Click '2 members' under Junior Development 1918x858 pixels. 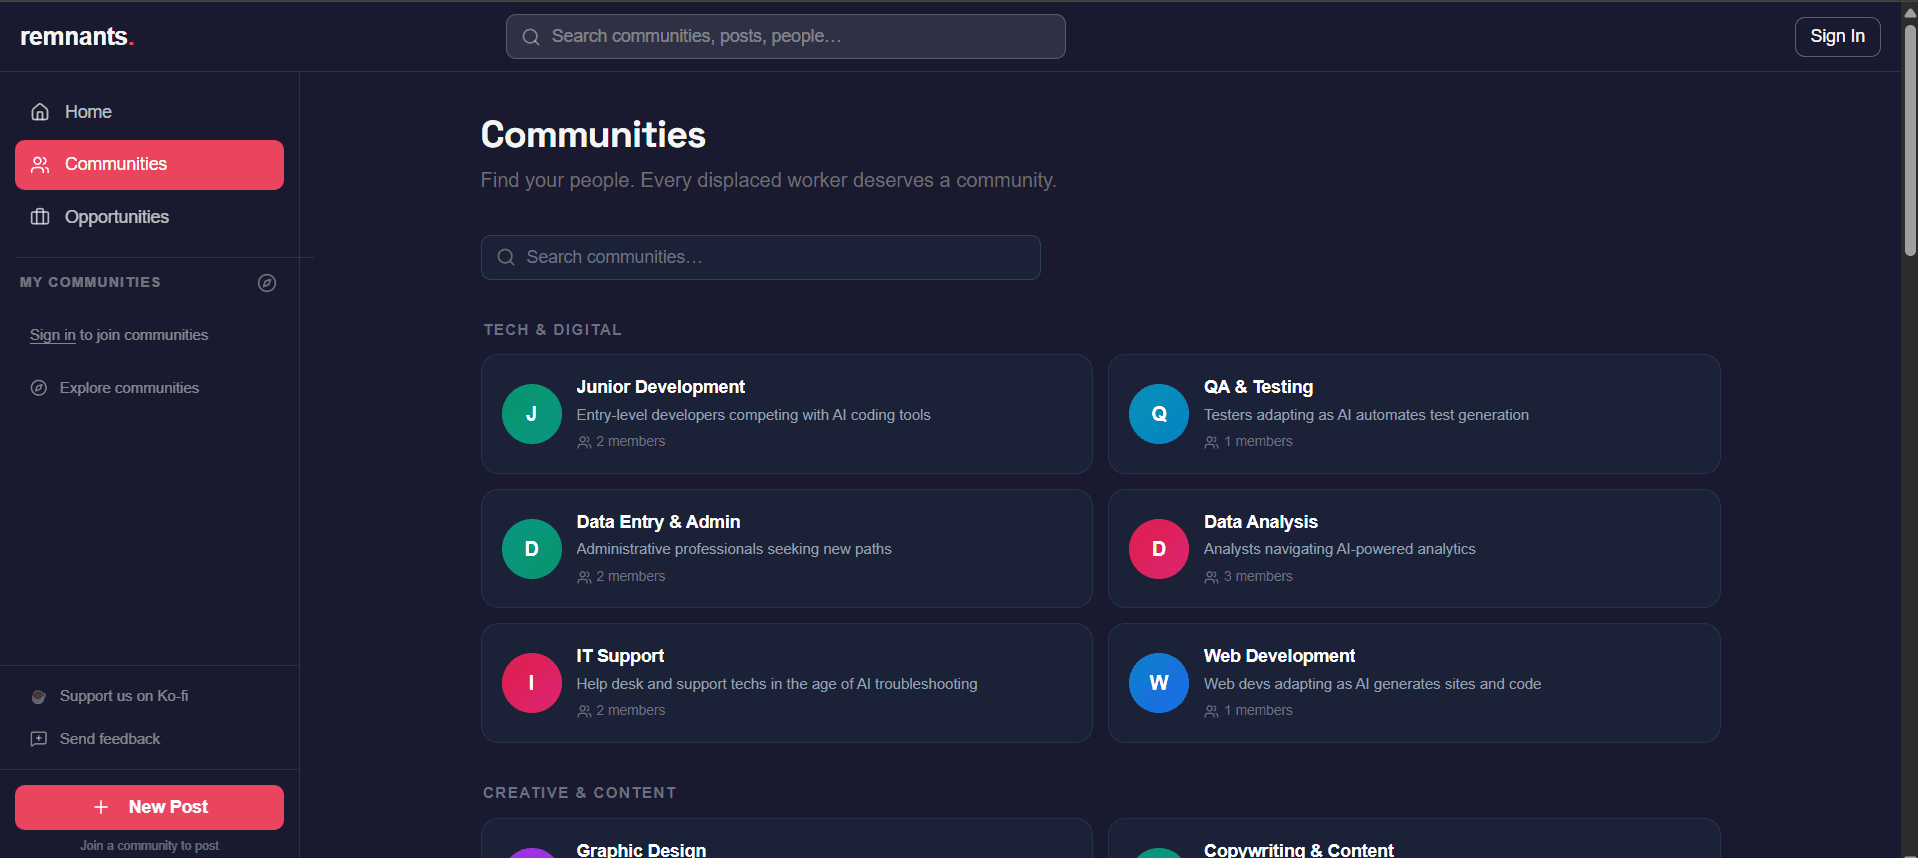tap(631, 442)
